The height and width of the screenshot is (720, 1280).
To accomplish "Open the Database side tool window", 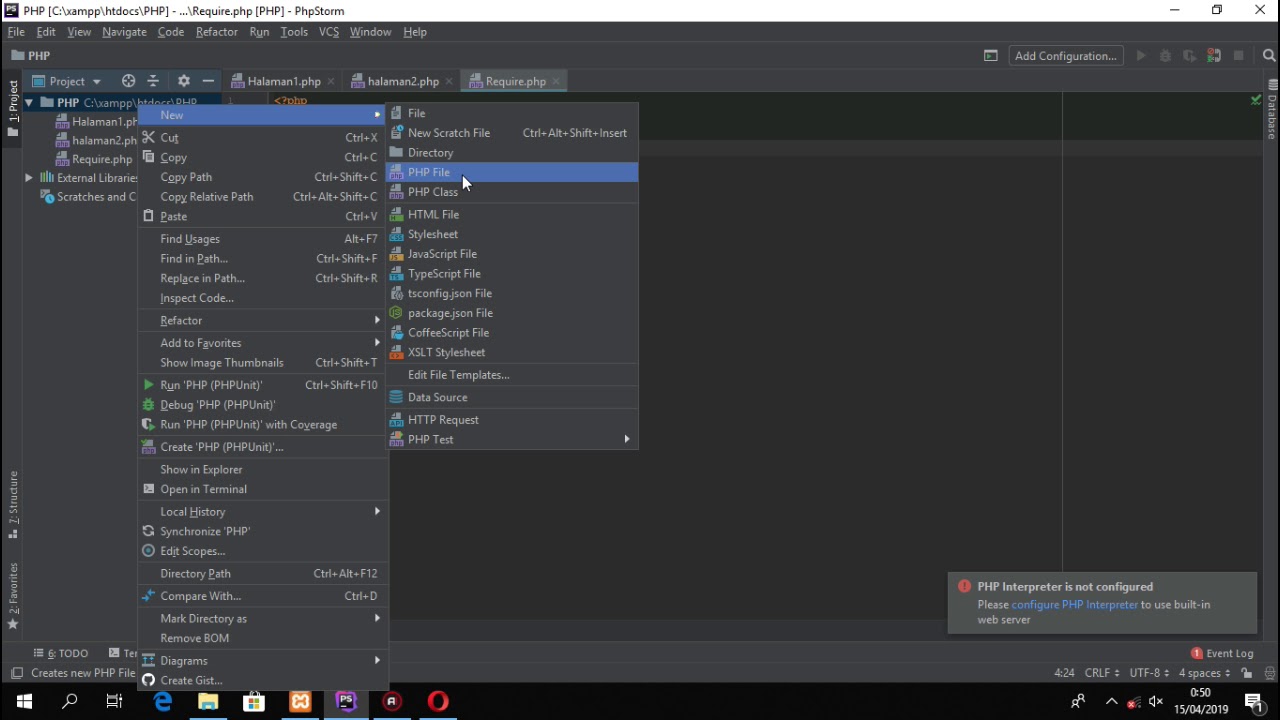I will pyautogui.click(x=1272, y=111).
